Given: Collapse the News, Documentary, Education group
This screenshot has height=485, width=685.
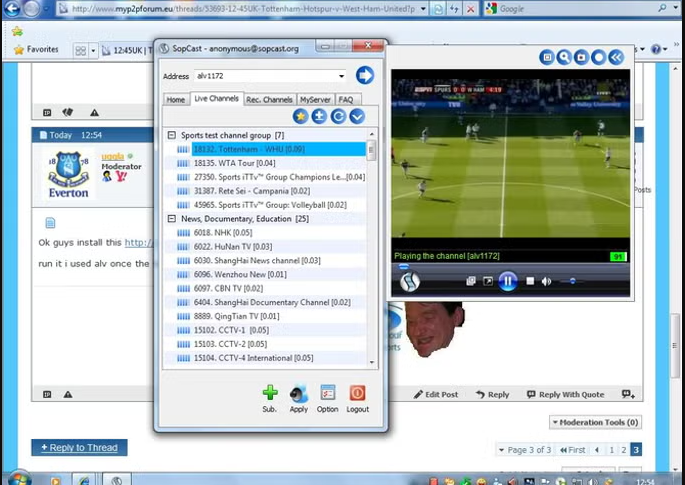Looking at the screenshot, I should pos(172,219).
